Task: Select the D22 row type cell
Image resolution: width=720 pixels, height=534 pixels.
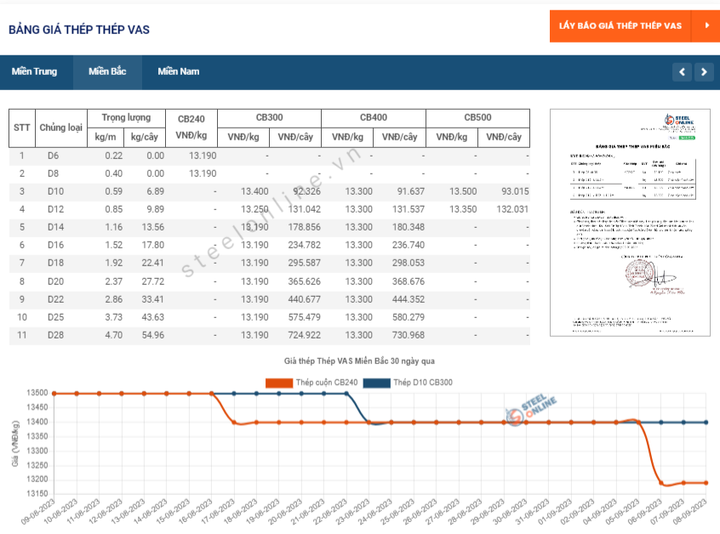Action: [56, 299]
